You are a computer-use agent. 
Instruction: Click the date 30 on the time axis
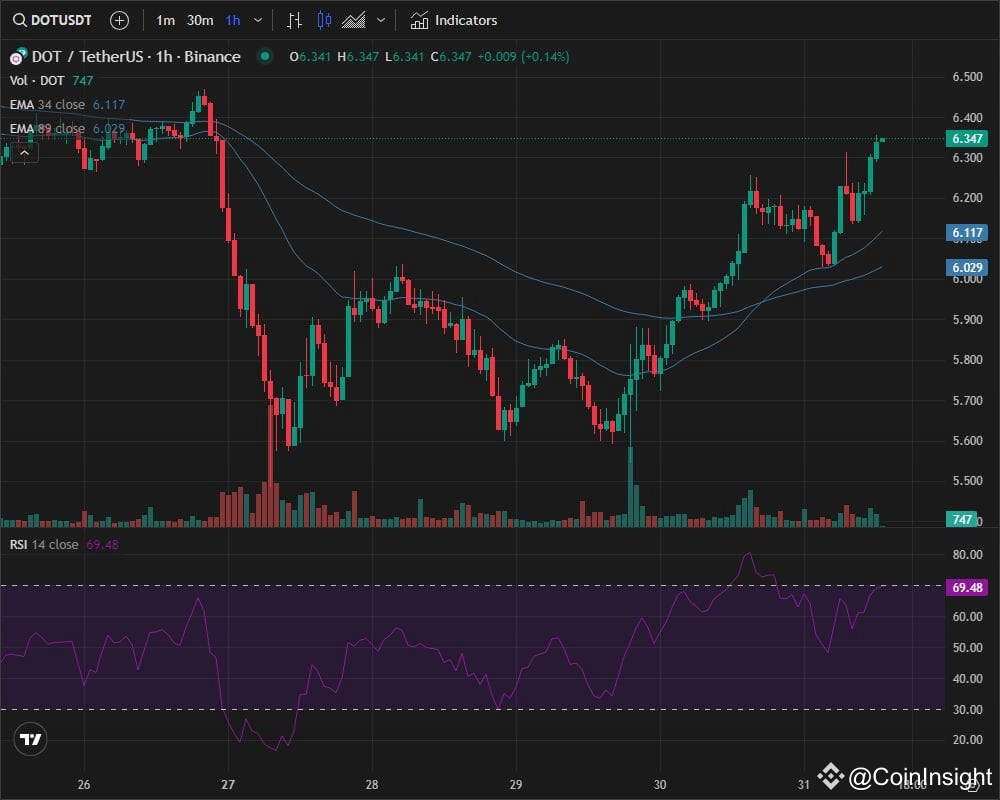point(659,785)
